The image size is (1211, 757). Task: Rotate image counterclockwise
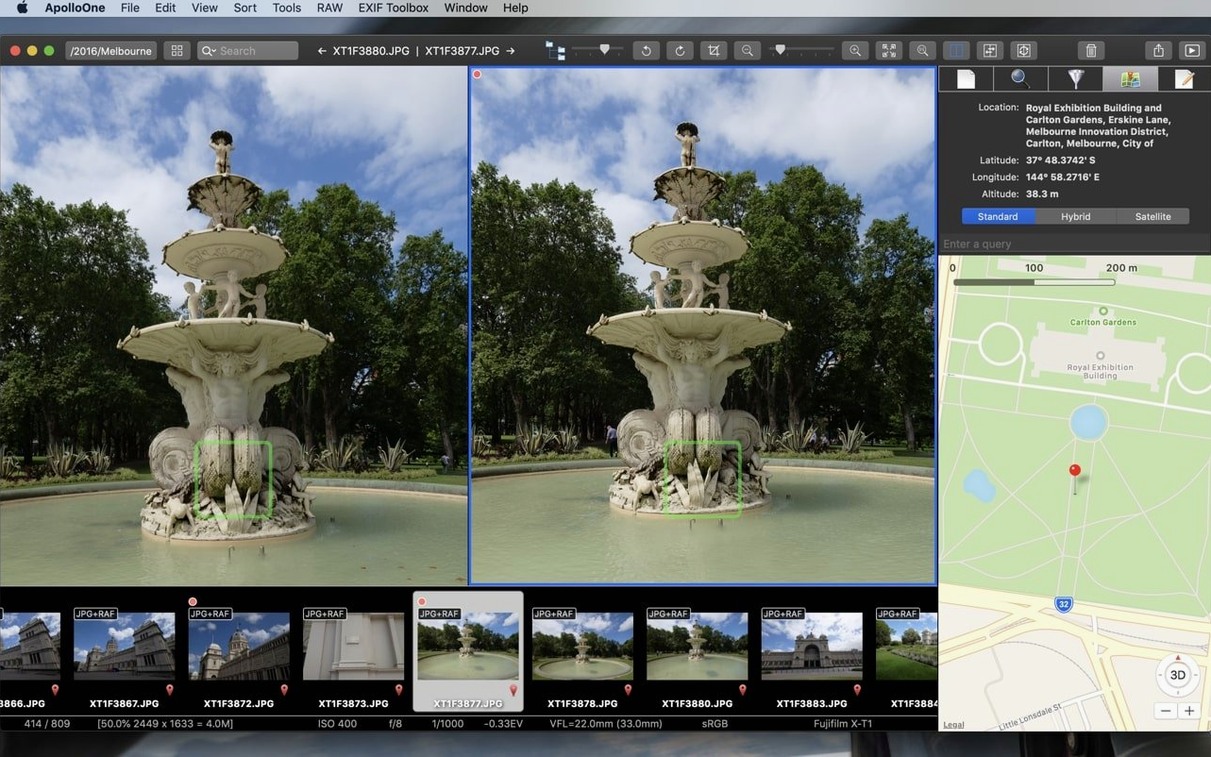[x=646, y=51]
